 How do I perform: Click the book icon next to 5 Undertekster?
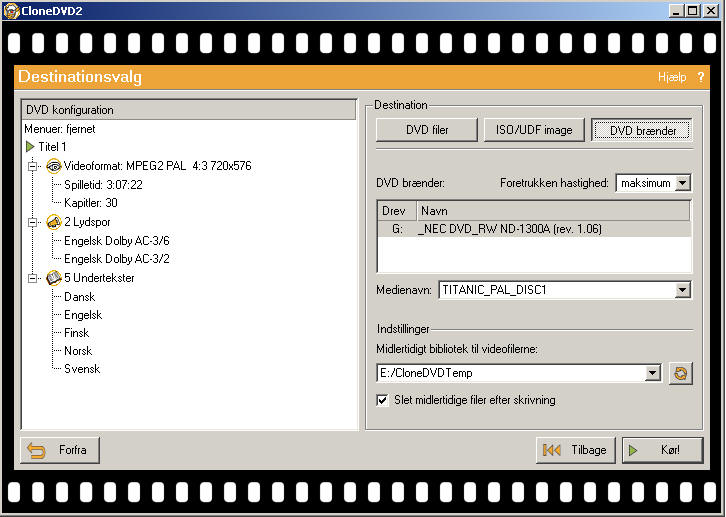54,278
